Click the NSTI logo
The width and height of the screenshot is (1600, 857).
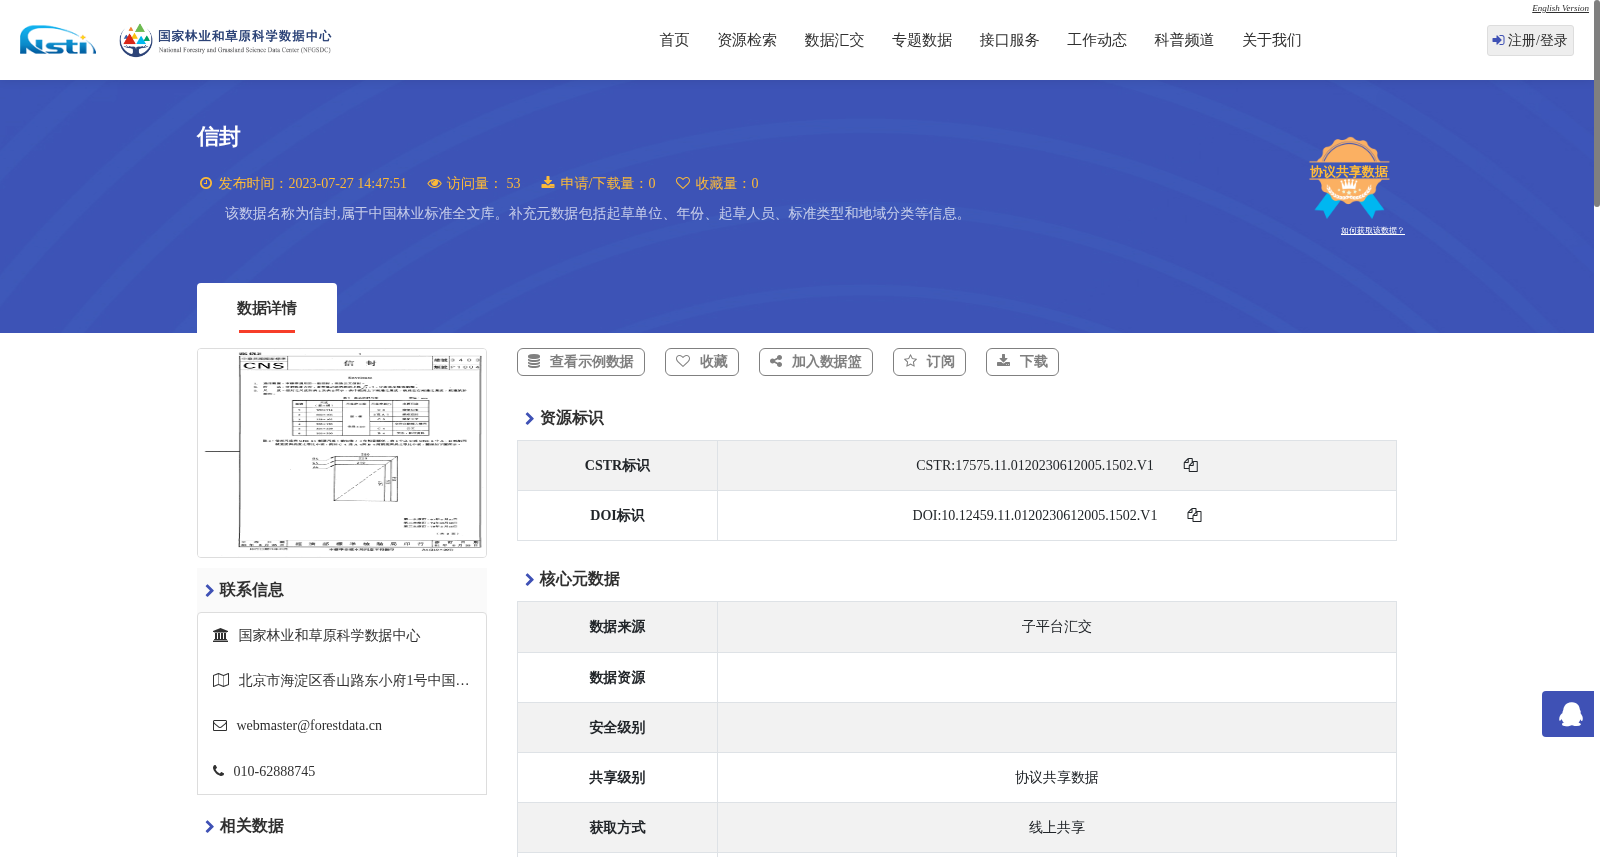pos(58,40)
